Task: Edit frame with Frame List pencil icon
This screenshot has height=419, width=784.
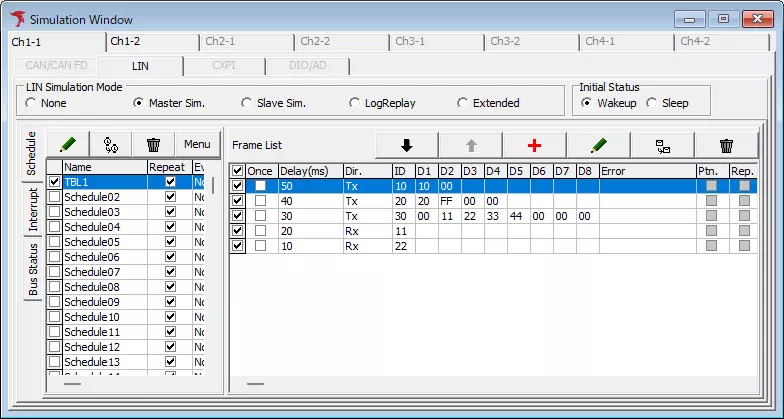Action: click(598, 146)
